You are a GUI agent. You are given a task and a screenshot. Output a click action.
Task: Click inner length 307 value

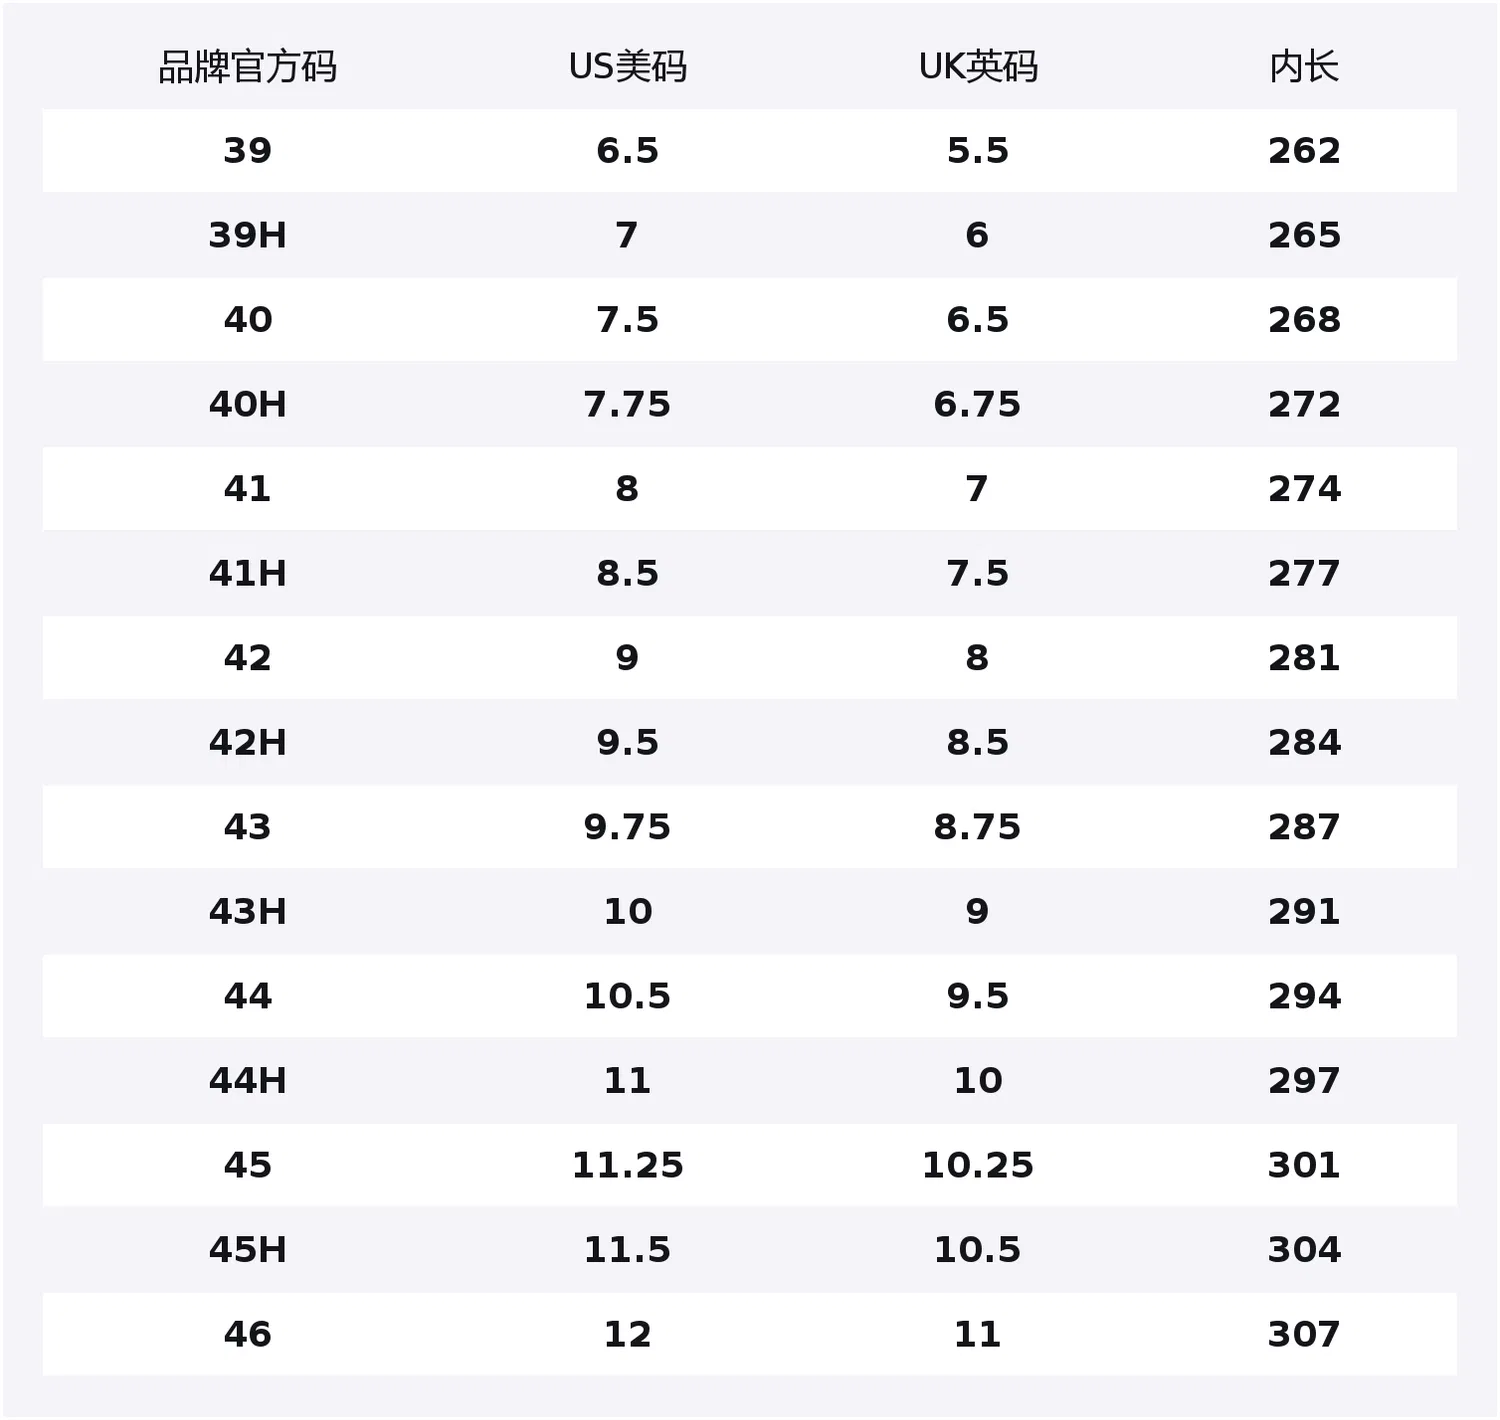(1304, 1334)
